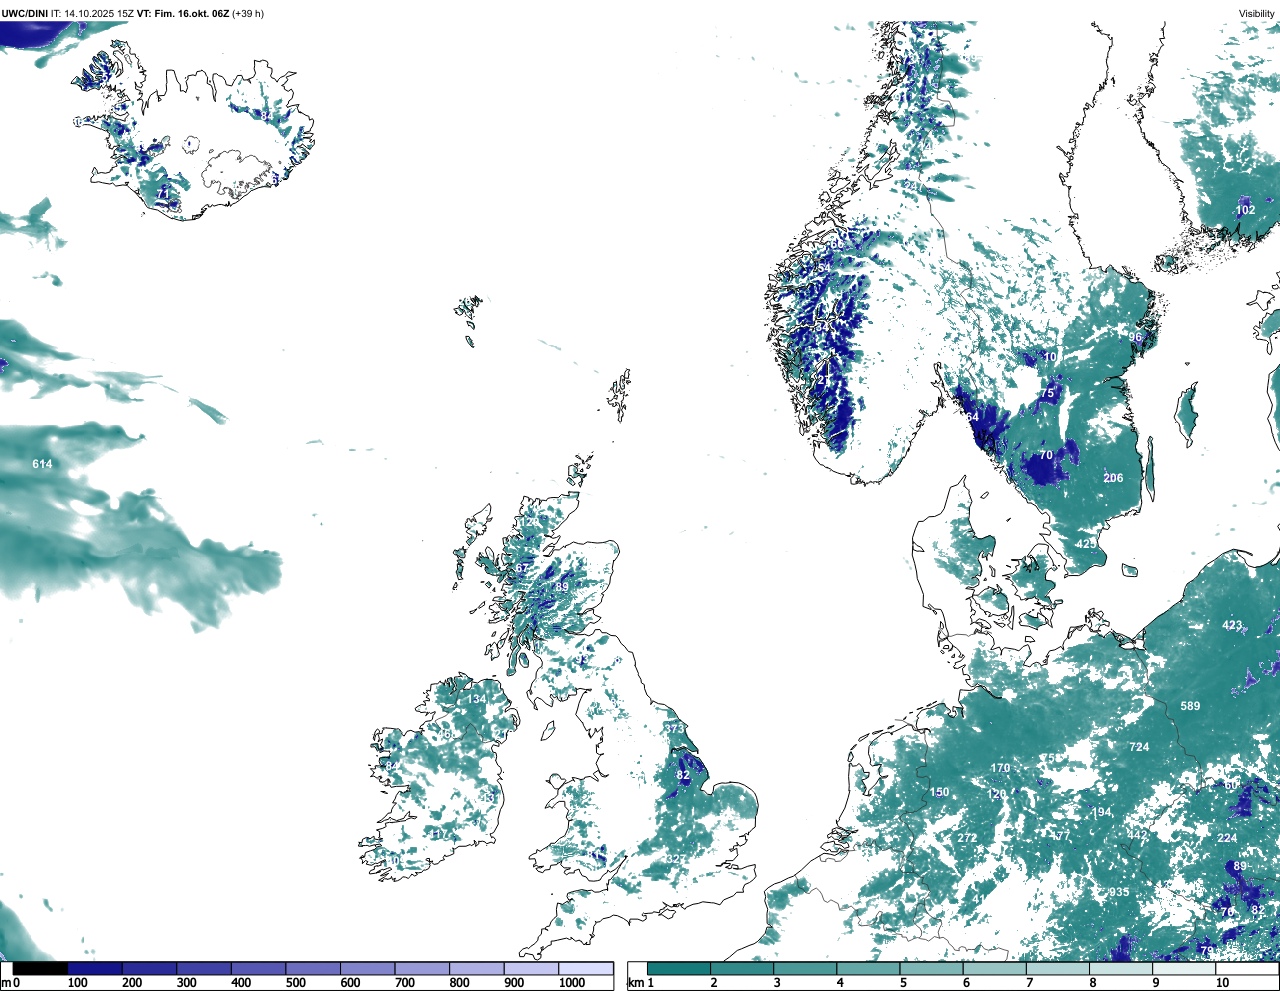Image resolution: width=1280 pixels, height=991 pixels.
Task: Click the '935' visibility value
Action: [1119, 893]
